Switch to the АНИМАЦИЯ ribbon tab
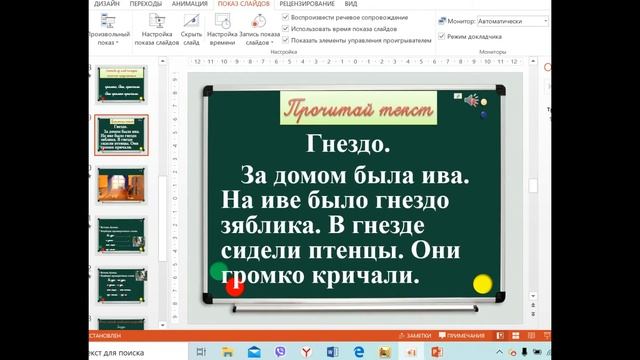Viewport: 640px width, 360px height. 189,4
